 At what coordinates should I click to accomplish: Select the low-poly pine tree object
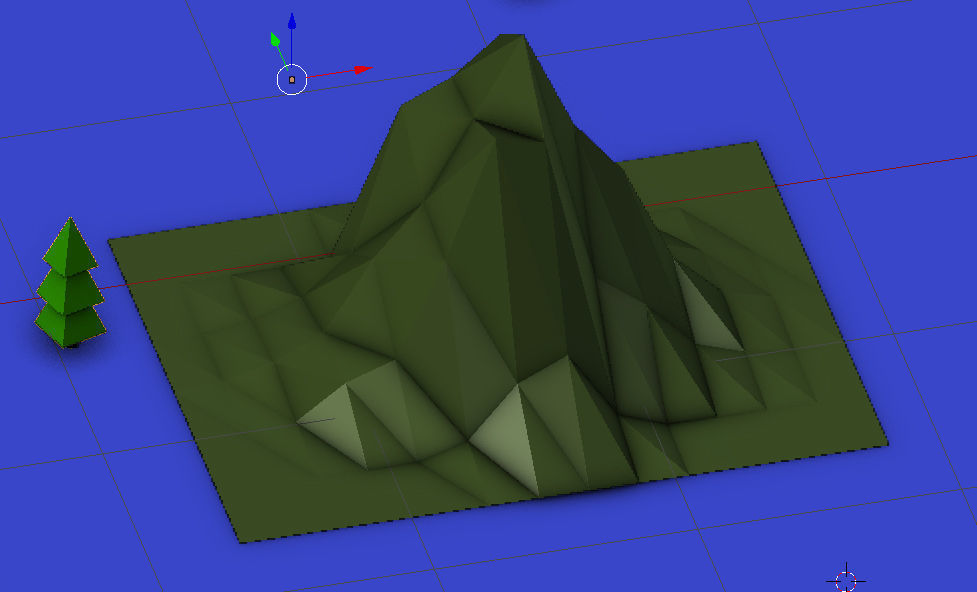pos(70,282)
